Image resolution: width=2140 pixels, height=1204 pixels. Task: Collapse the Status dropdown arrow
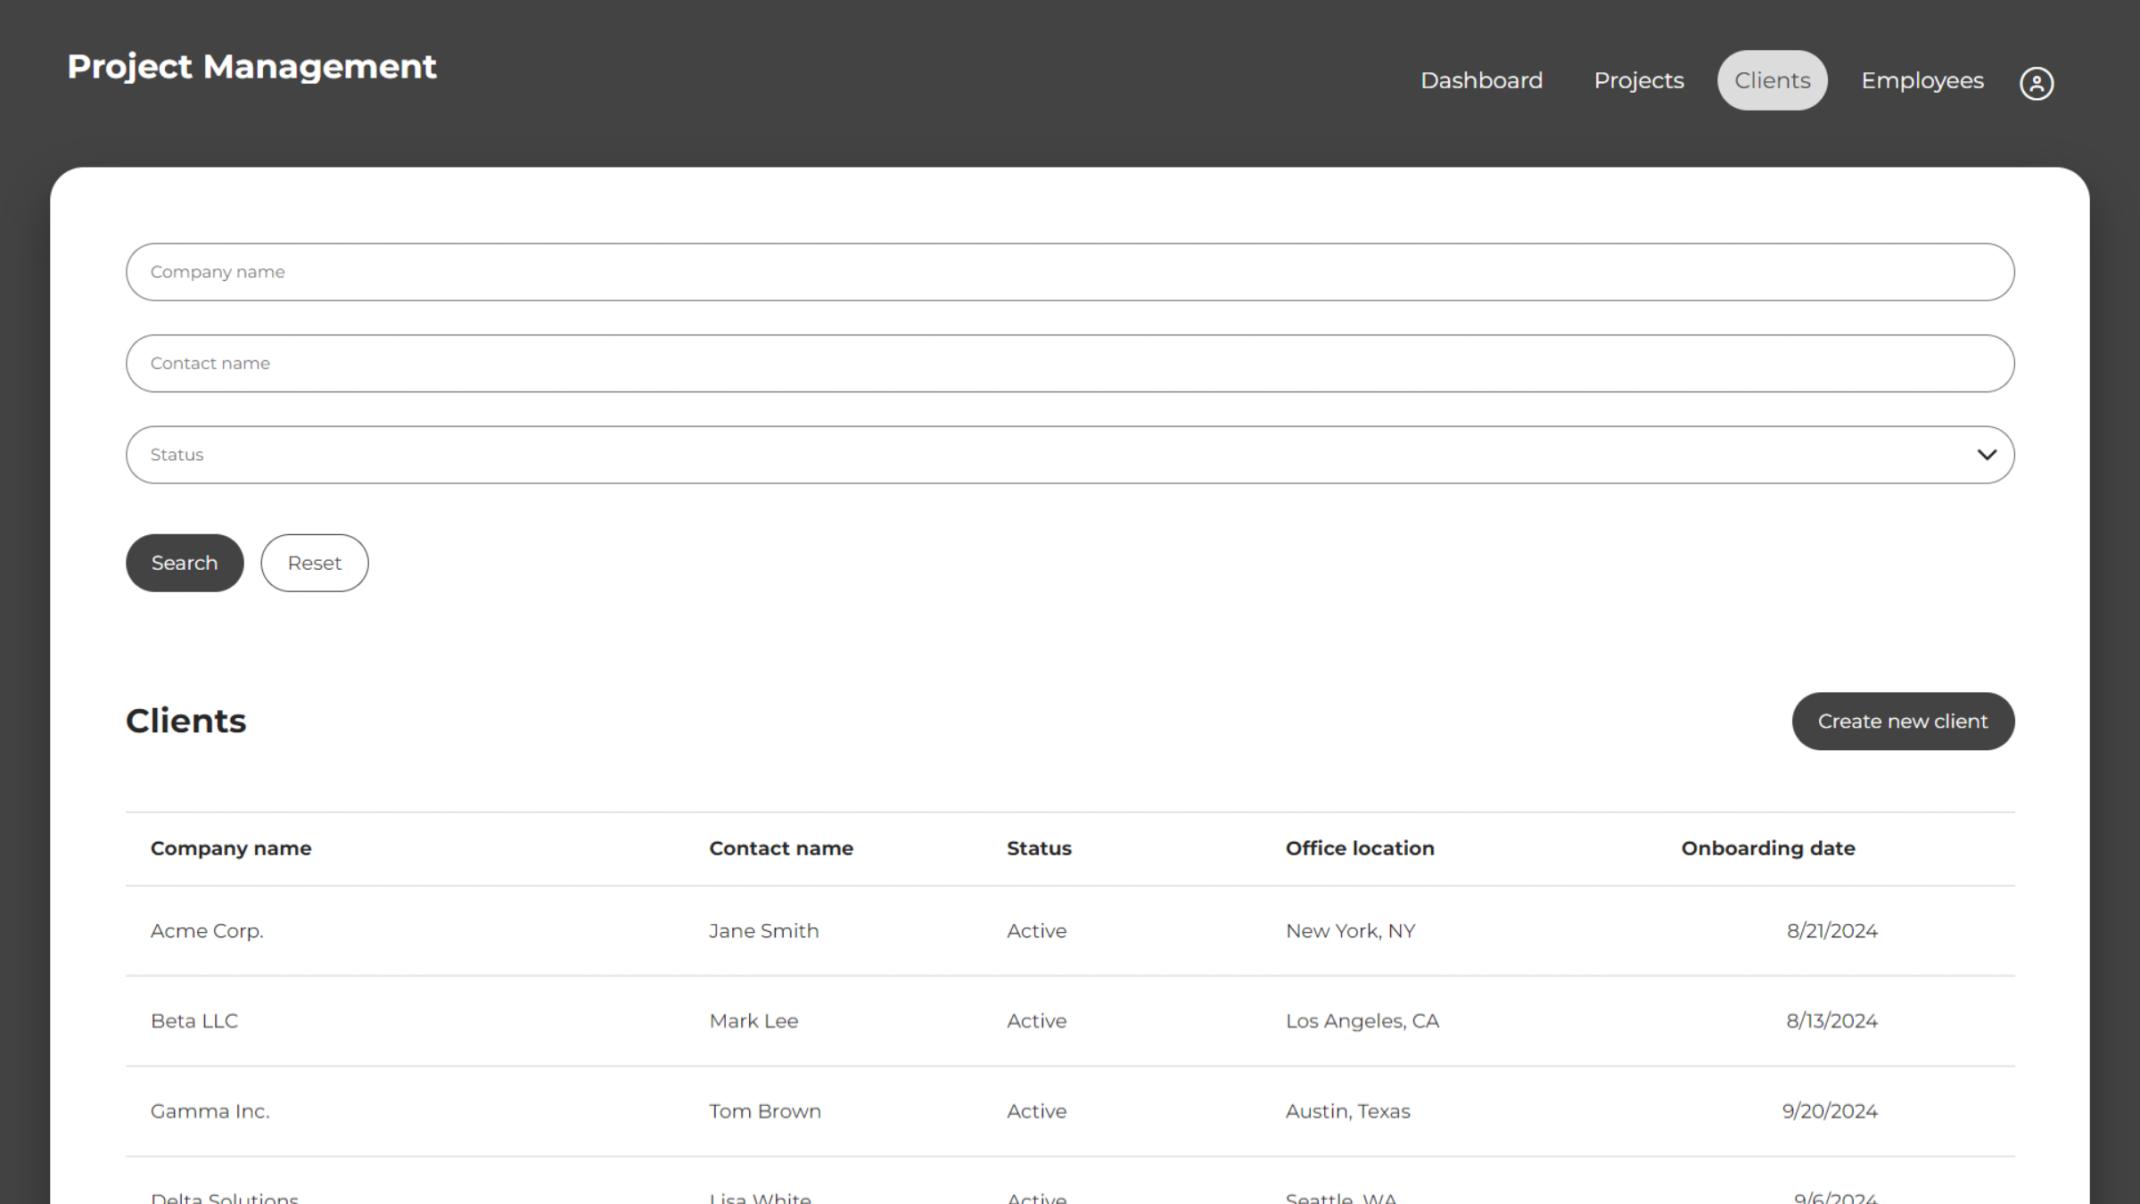click(x=1984, y=454)
